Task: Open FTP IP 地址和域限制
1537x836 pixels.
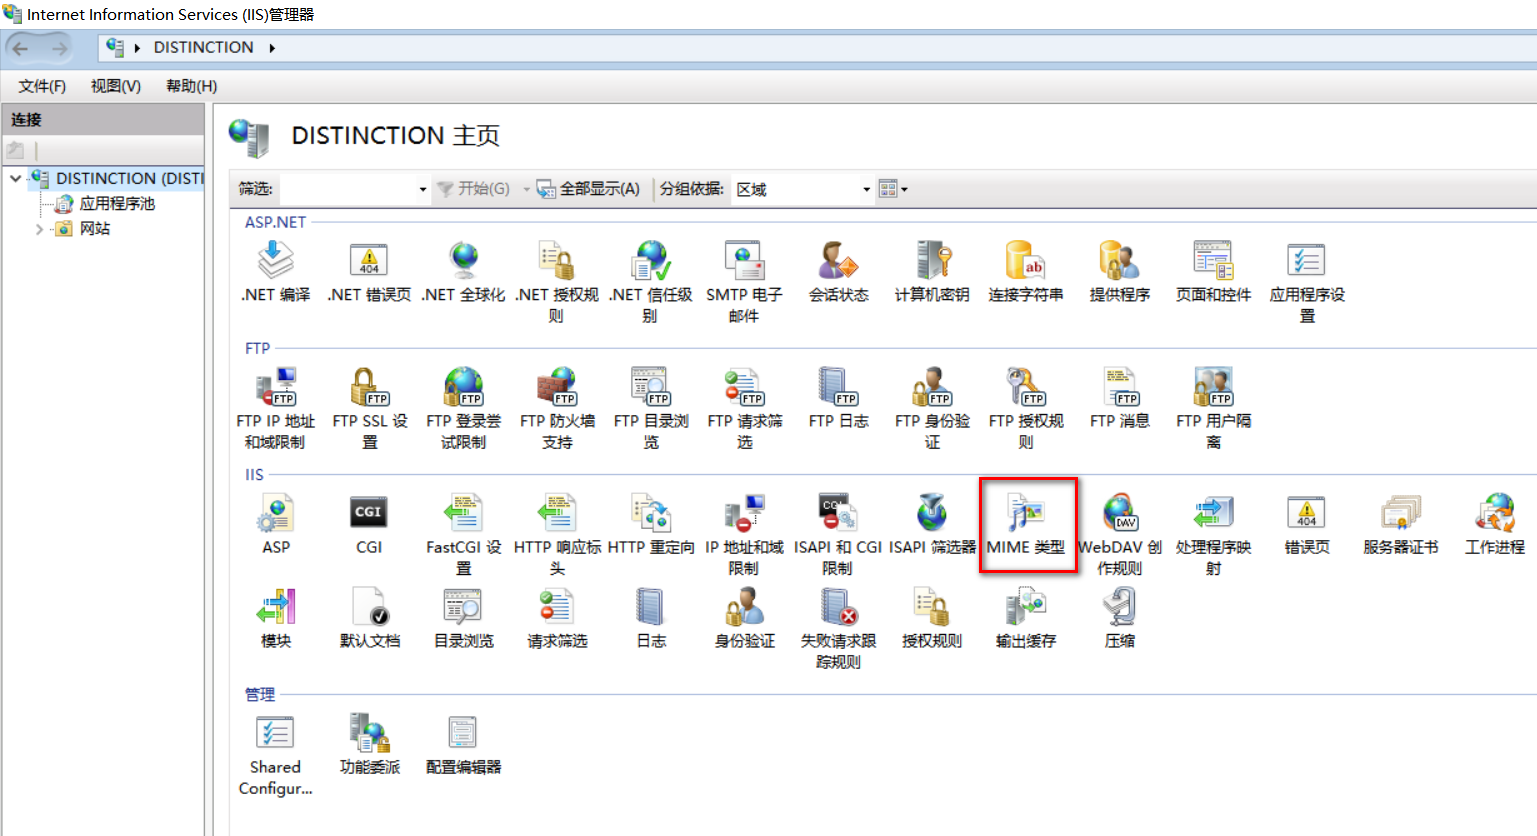Action: [276, 408]
